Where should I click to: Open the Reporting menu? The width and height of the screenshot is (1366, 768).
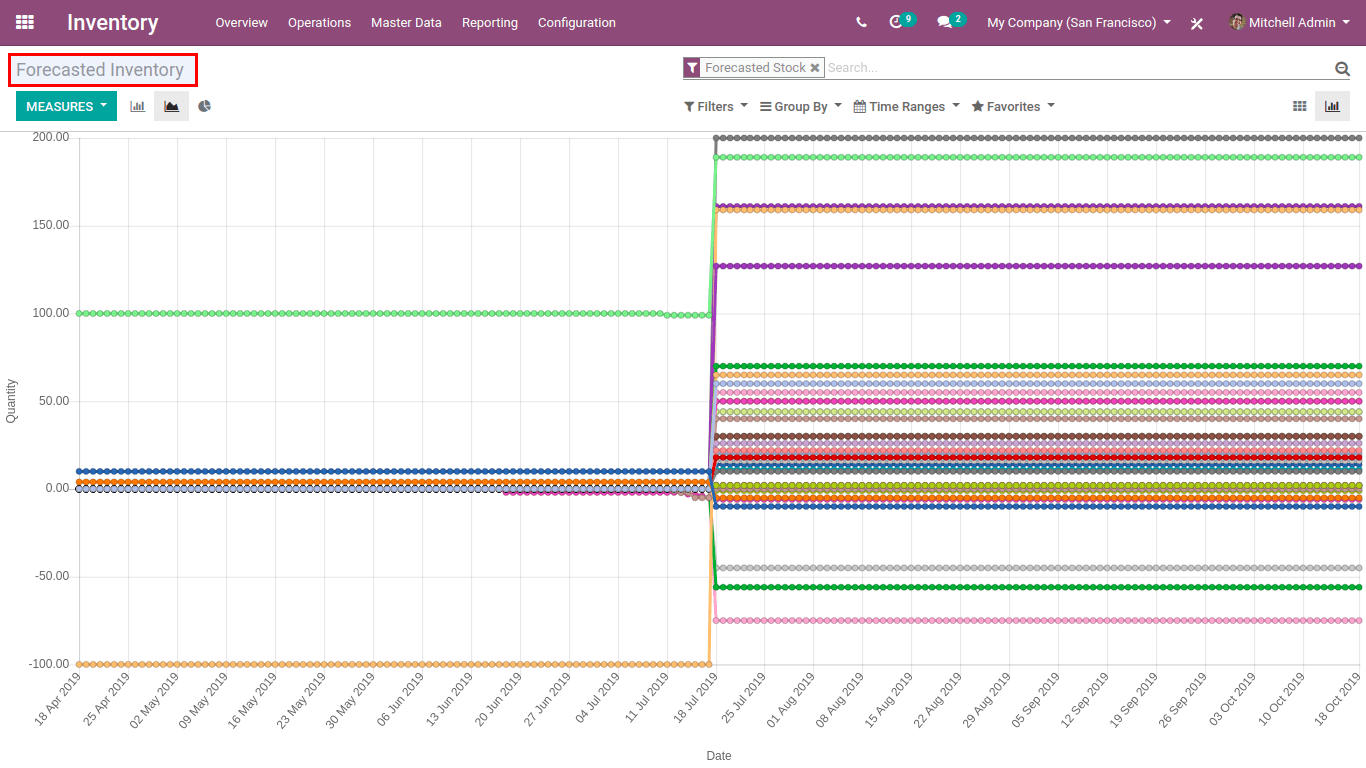point(490,22)
